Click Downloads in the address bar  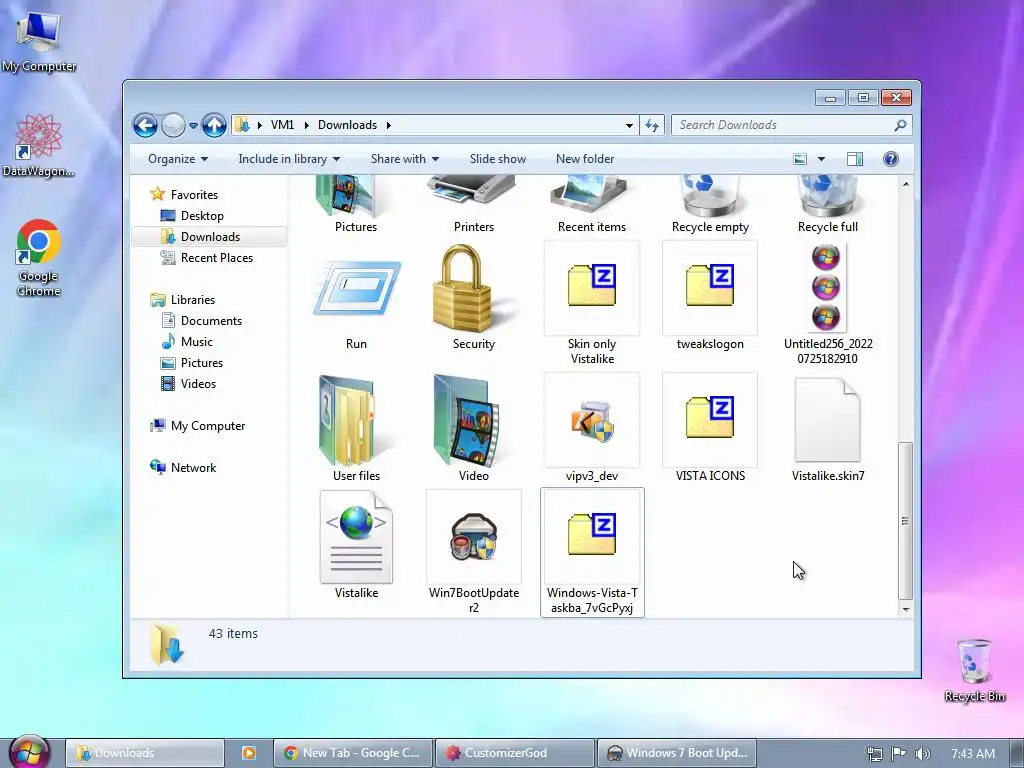[347, 125]
